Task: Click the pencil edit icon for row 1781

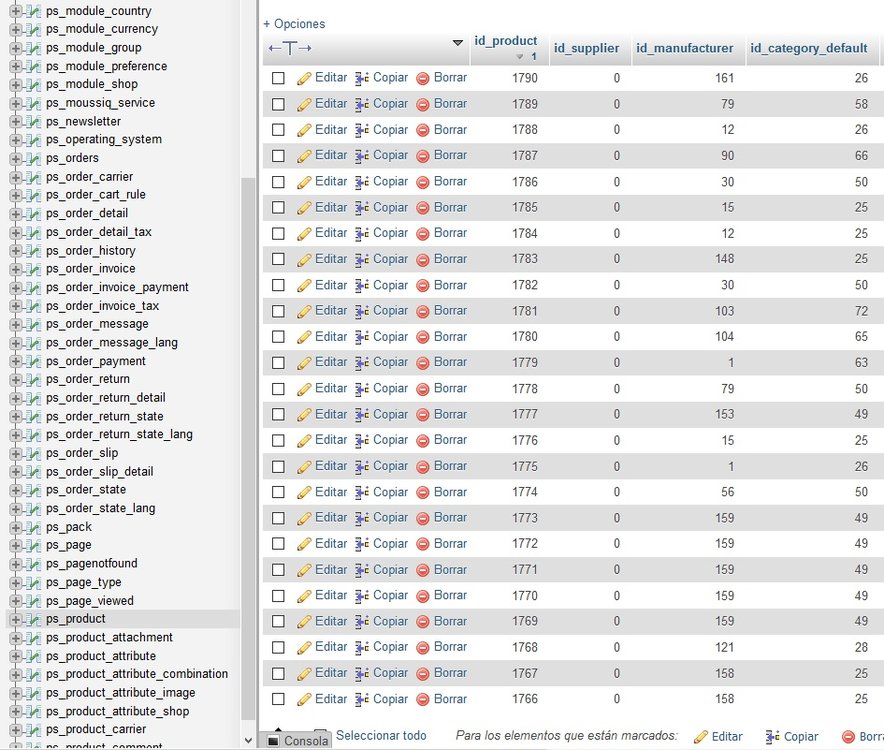Action: click(304, 312)
